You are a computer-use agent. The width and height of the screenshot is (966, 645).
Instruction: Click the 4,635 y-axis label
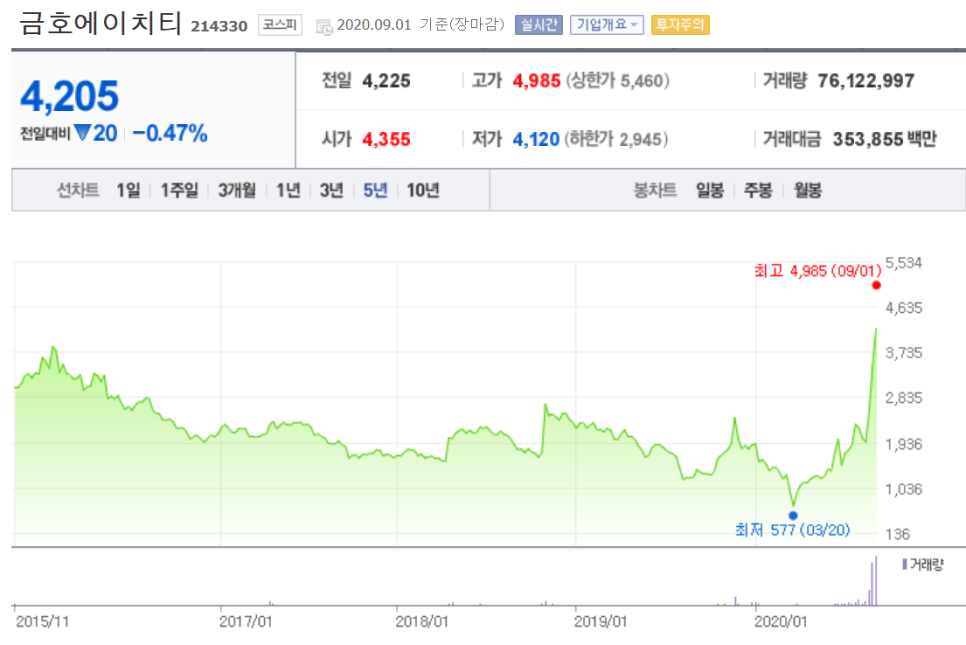[x=904, y=308]
